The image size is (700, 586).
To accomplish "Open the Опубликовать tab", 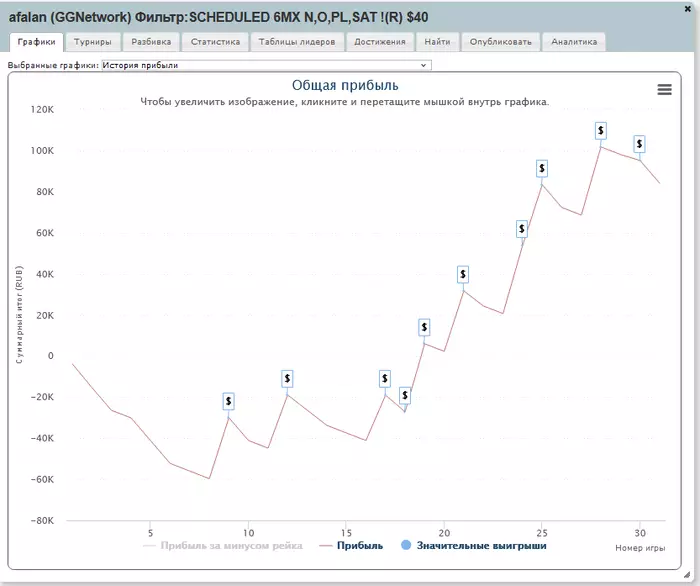I will click(x=500, y=42).
